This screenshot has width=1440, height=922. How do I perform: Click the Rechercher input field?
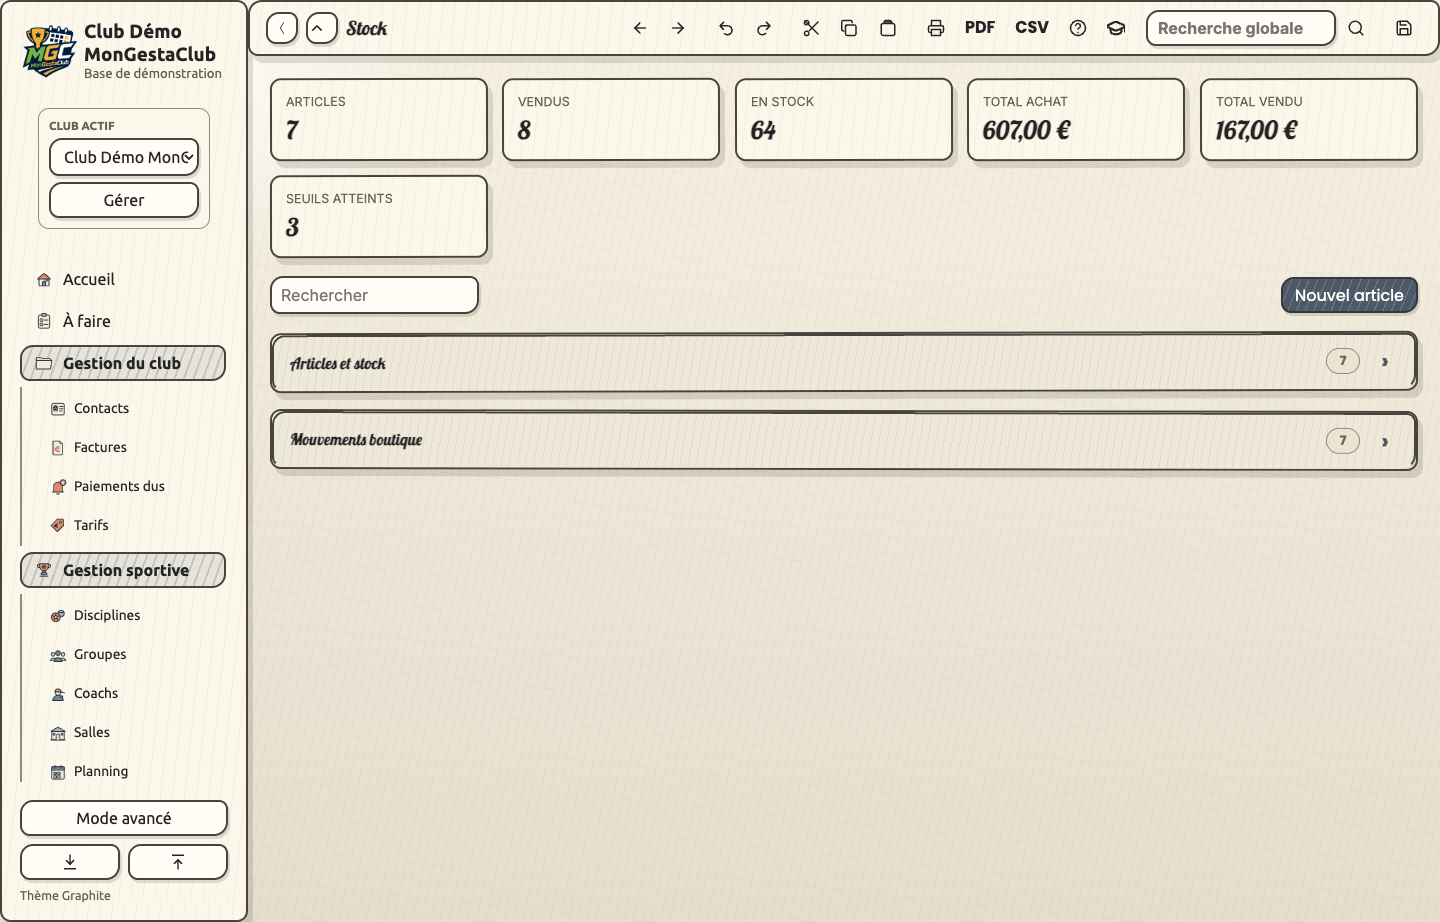[x=374, y=295]
